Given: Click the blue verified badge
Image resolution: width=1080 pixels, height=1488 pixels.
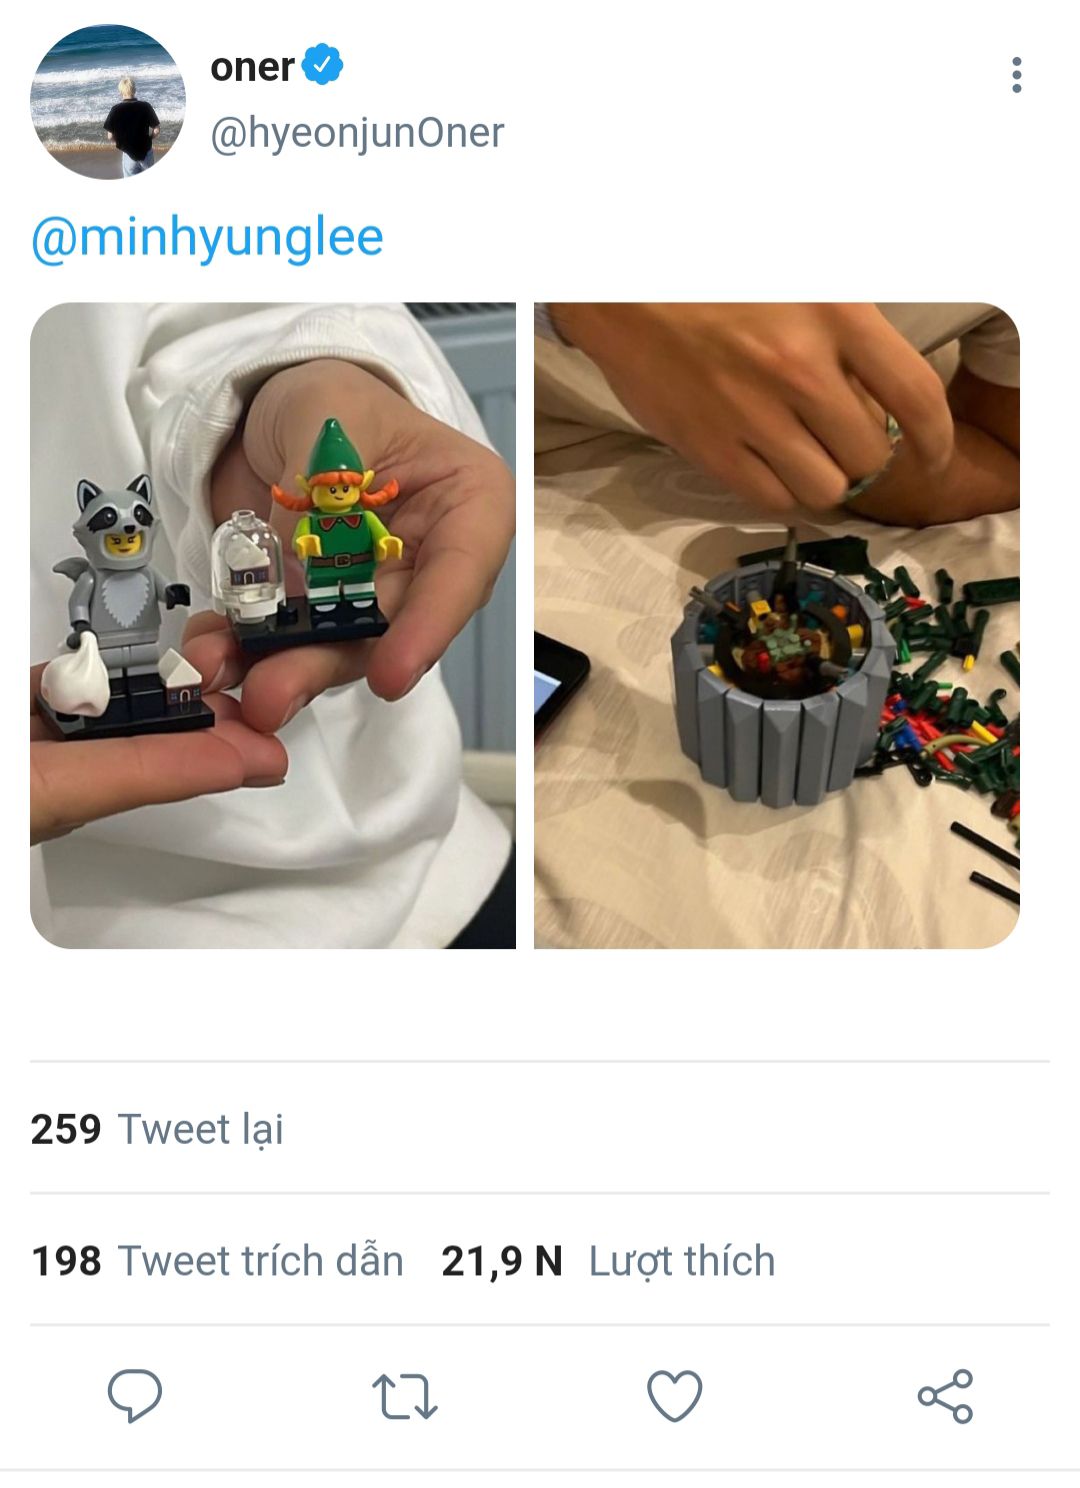Looking at the screenshot, I should click(323, 66).
